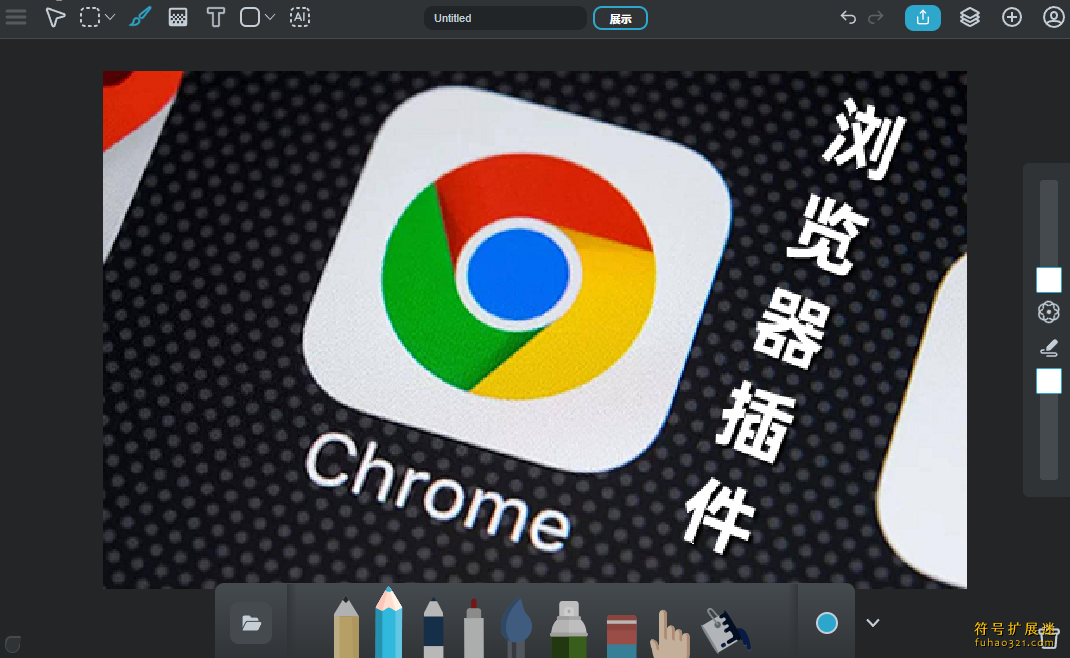This screenshot has width=1070, height=658.
Task: Select the dark navy marker brush
Action: 433,628
